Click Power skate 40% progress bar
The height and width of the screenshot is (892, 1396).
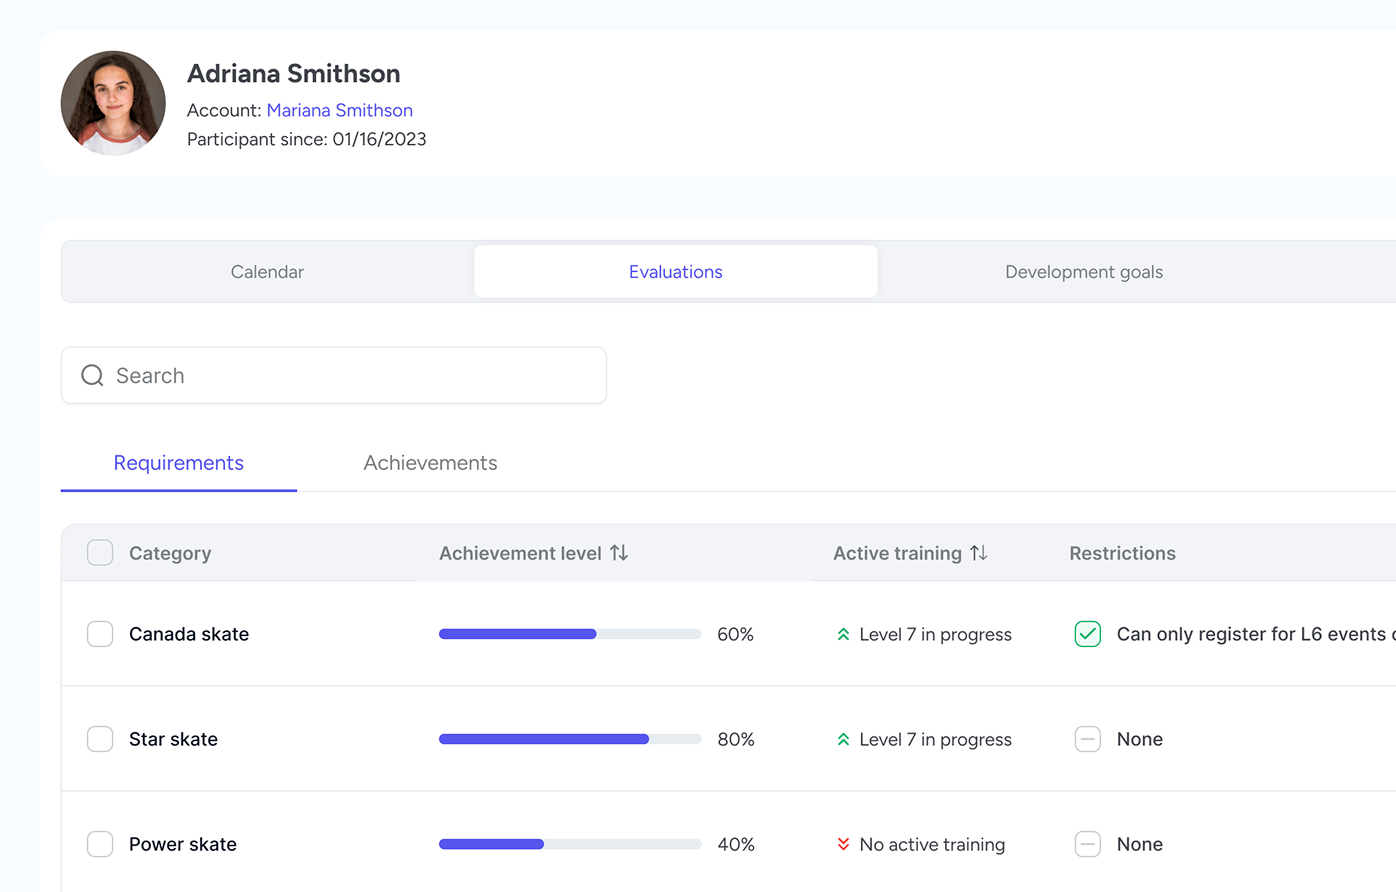click(570, 844)
